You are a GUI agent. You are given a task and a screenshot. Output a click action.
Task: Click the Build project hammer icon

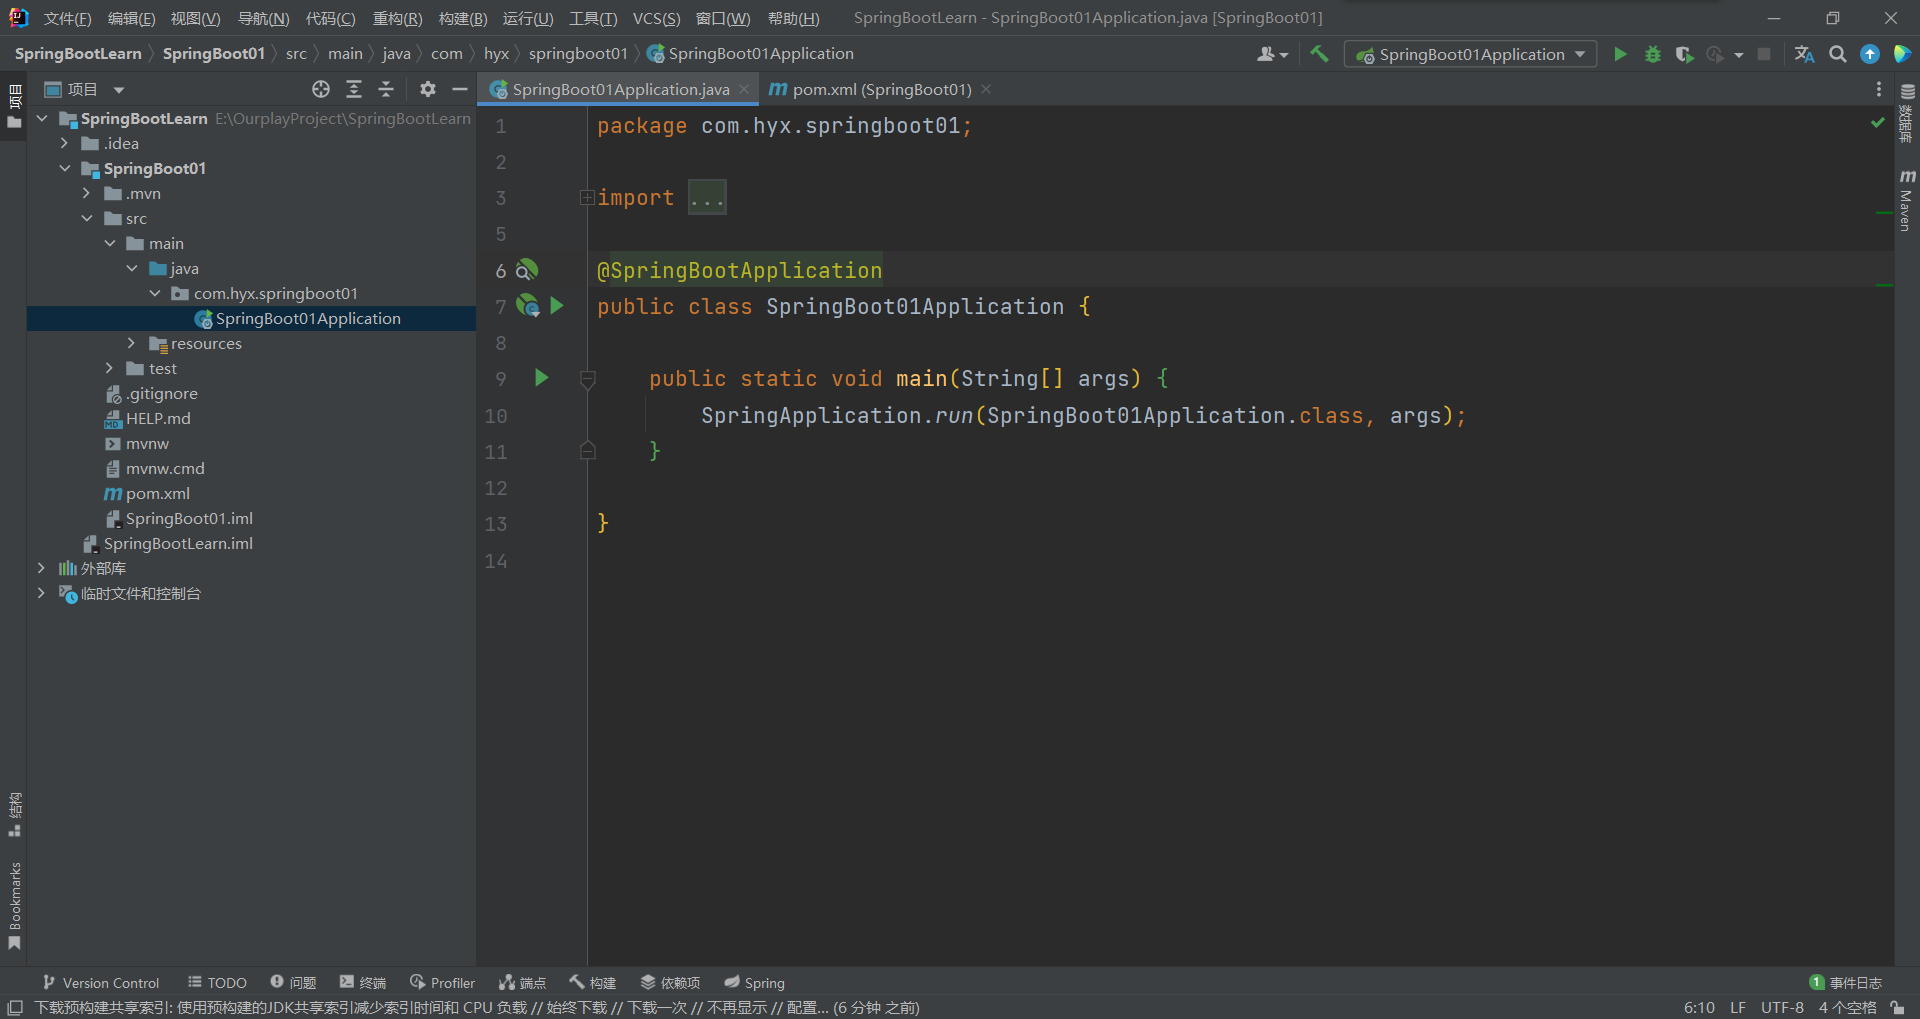(1320, 54)
